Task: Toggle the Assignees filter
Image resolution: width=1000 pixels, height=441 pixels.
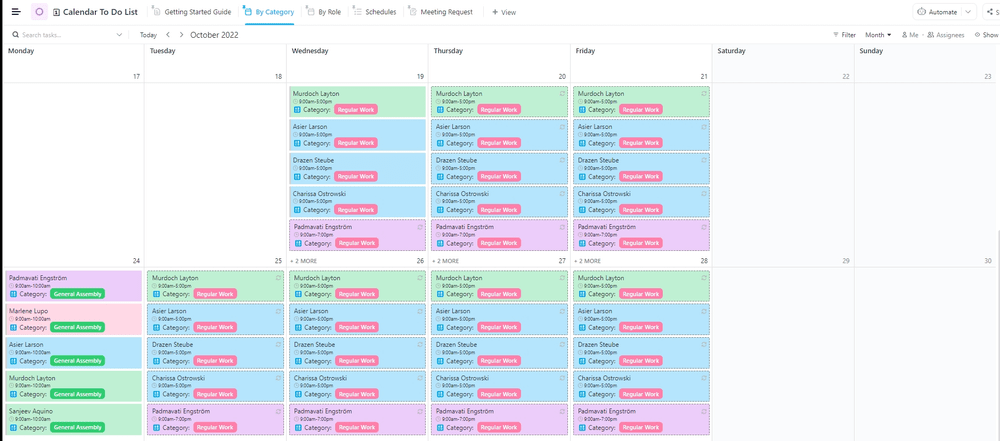Action: click(946, 35)
